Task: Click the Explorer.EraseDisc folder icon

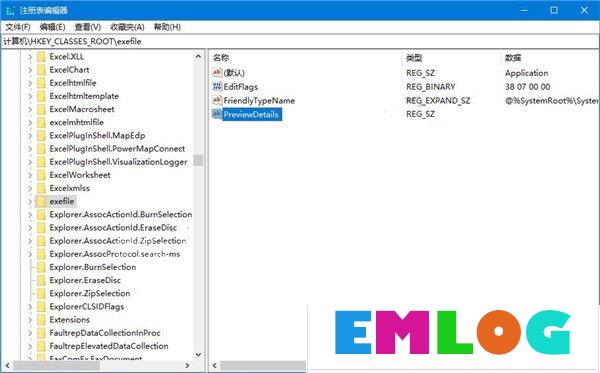Action: coord(41,280)
